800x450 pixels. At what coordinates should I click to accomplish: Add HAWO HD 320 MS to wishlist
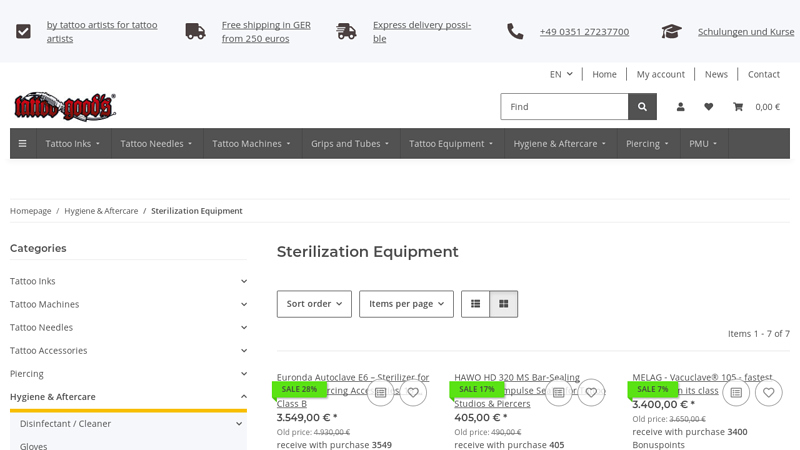click(591, 392)
